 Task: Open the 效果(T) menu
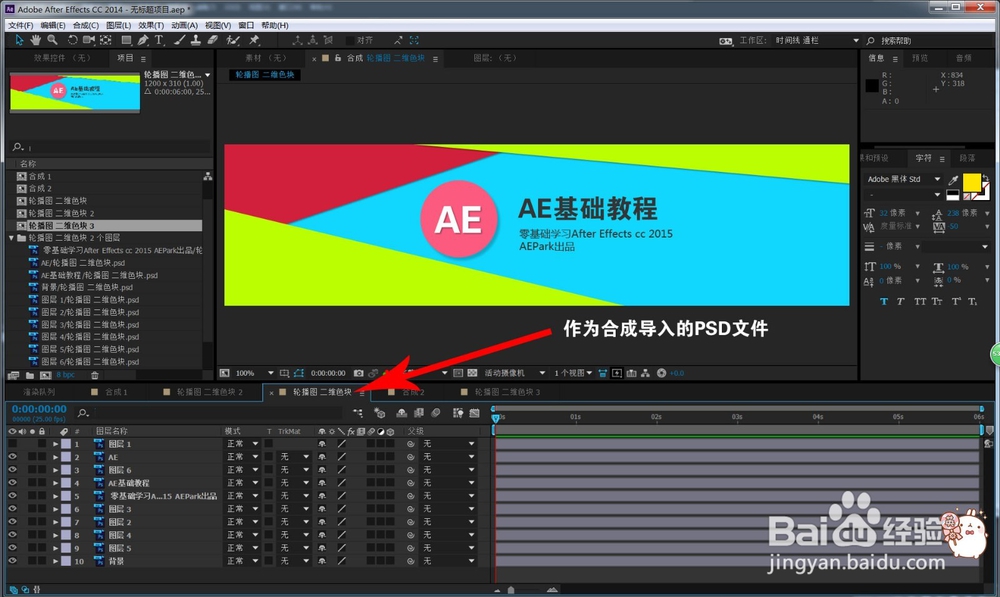pyautogui.click(x=151, y=26)
